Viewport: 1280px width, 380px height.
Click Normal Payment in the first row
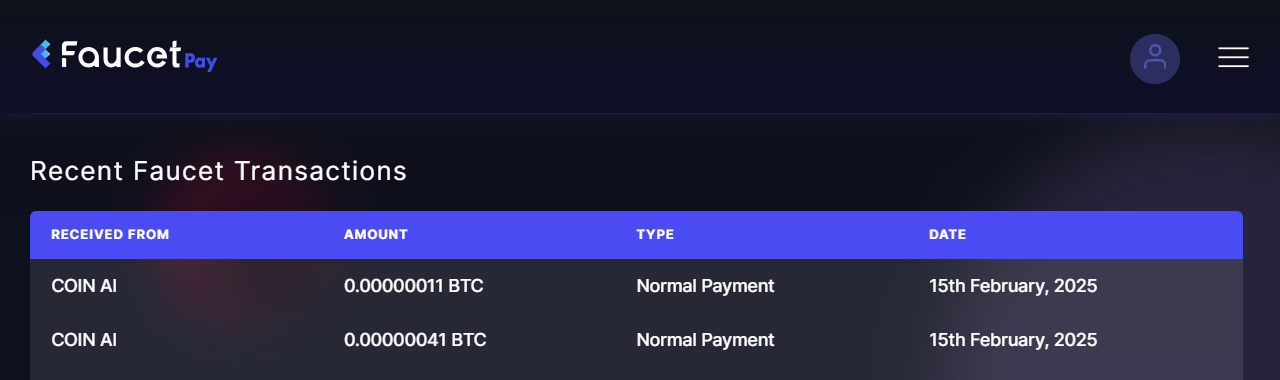[x=705, y=286]
